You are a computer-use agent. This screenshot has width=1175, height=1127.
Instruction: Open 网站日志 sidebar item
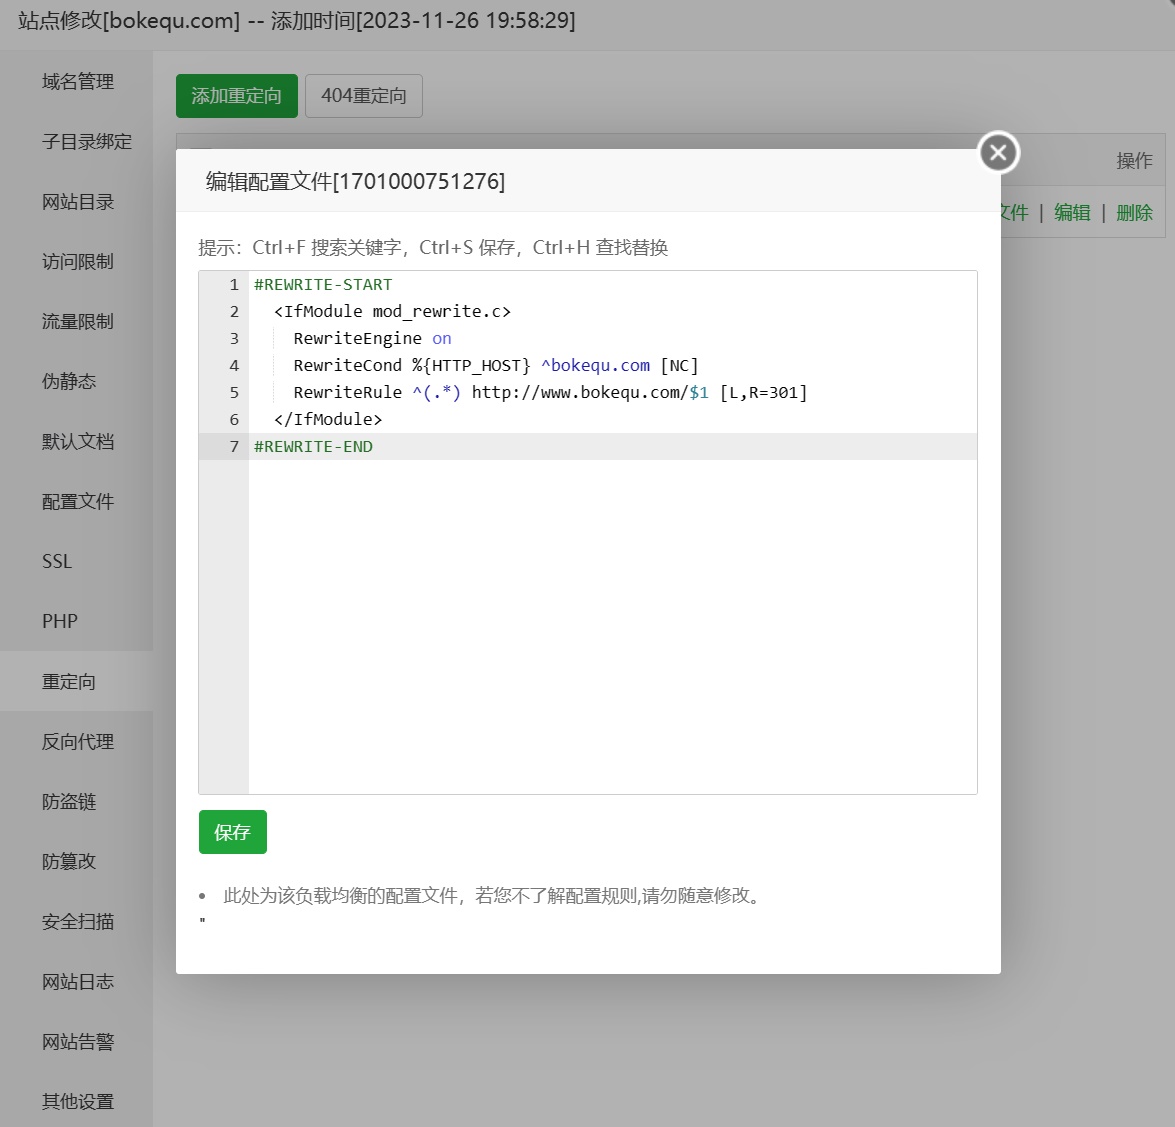pyautogui.click(x=77, y=982)
